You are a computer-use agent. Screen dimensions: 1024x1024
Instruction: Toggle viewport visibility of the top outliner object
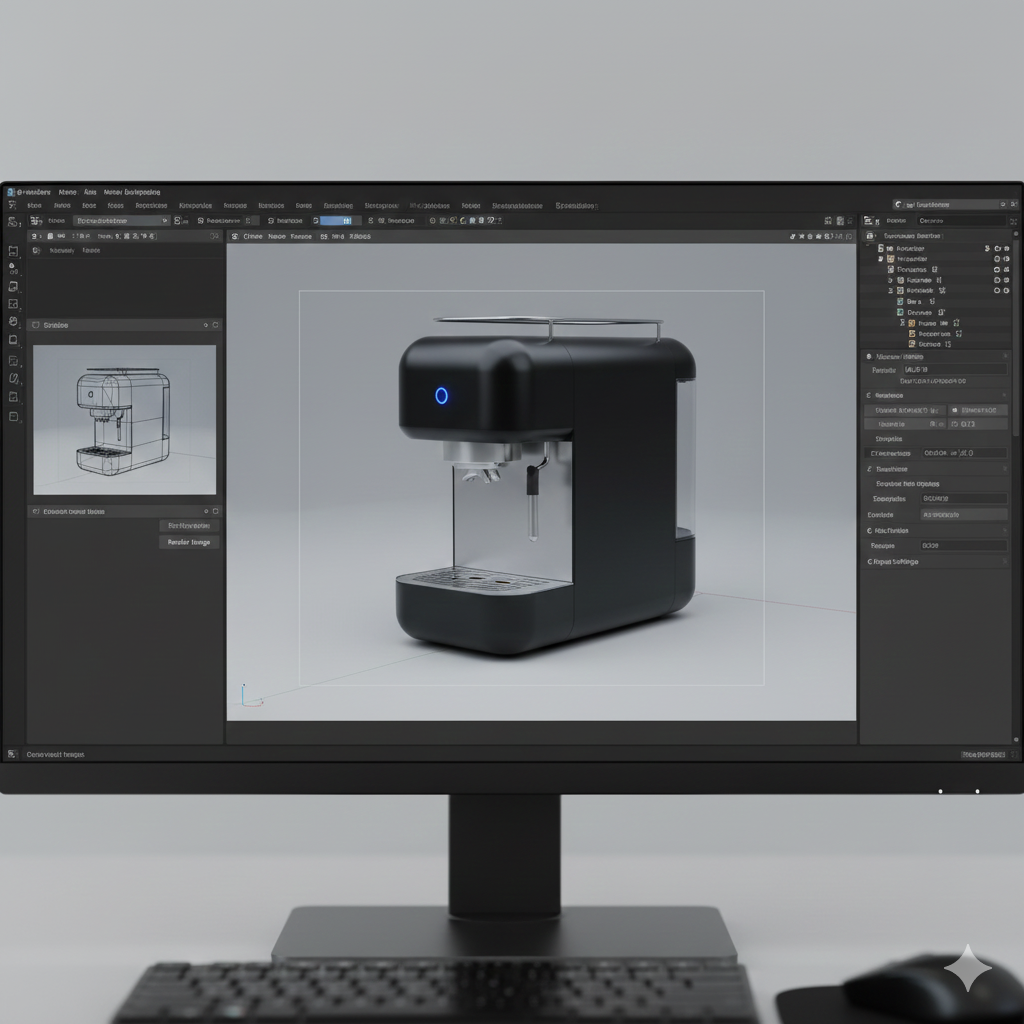tap(997, 249)
